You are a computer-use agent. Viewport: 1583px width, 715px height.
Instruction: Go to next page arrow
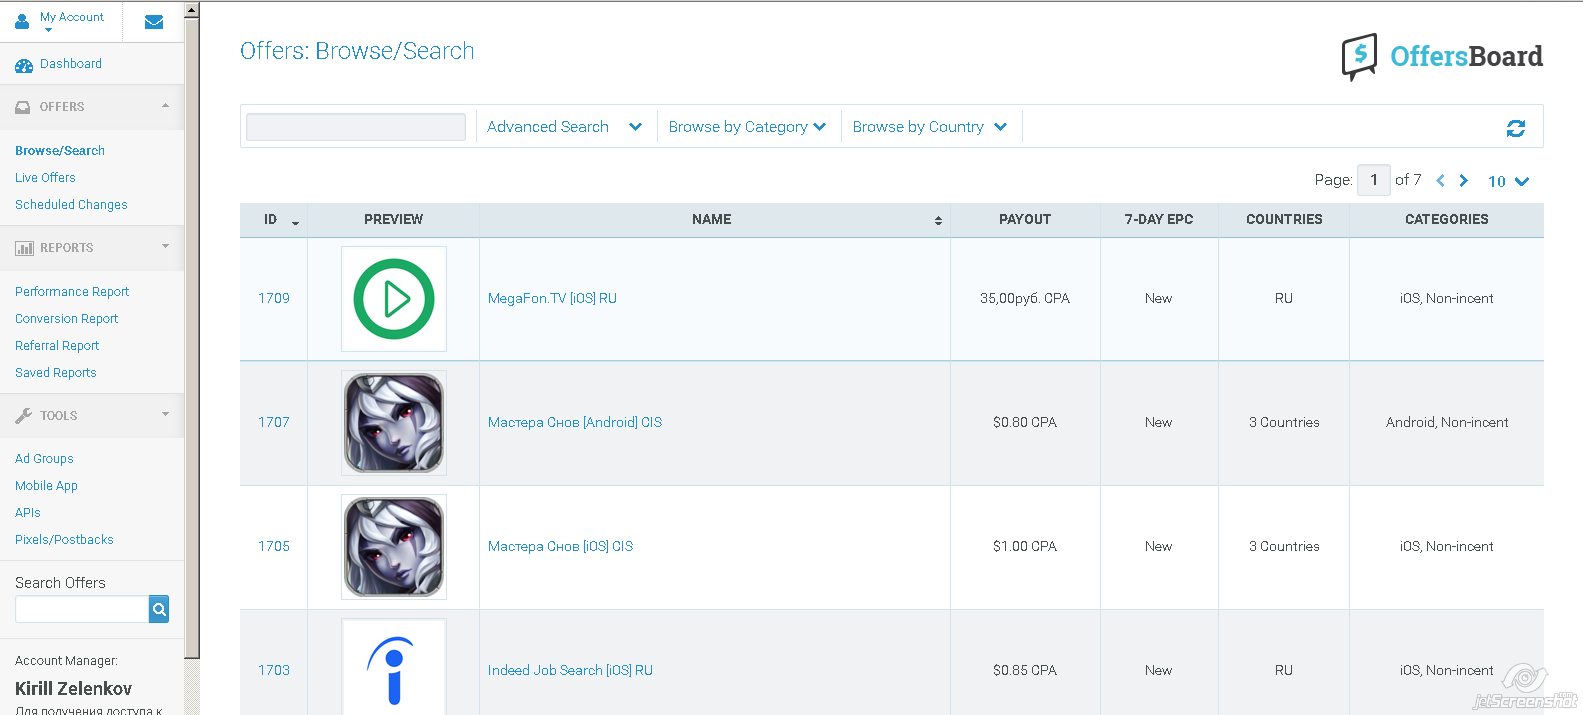tap(1464, 181)
